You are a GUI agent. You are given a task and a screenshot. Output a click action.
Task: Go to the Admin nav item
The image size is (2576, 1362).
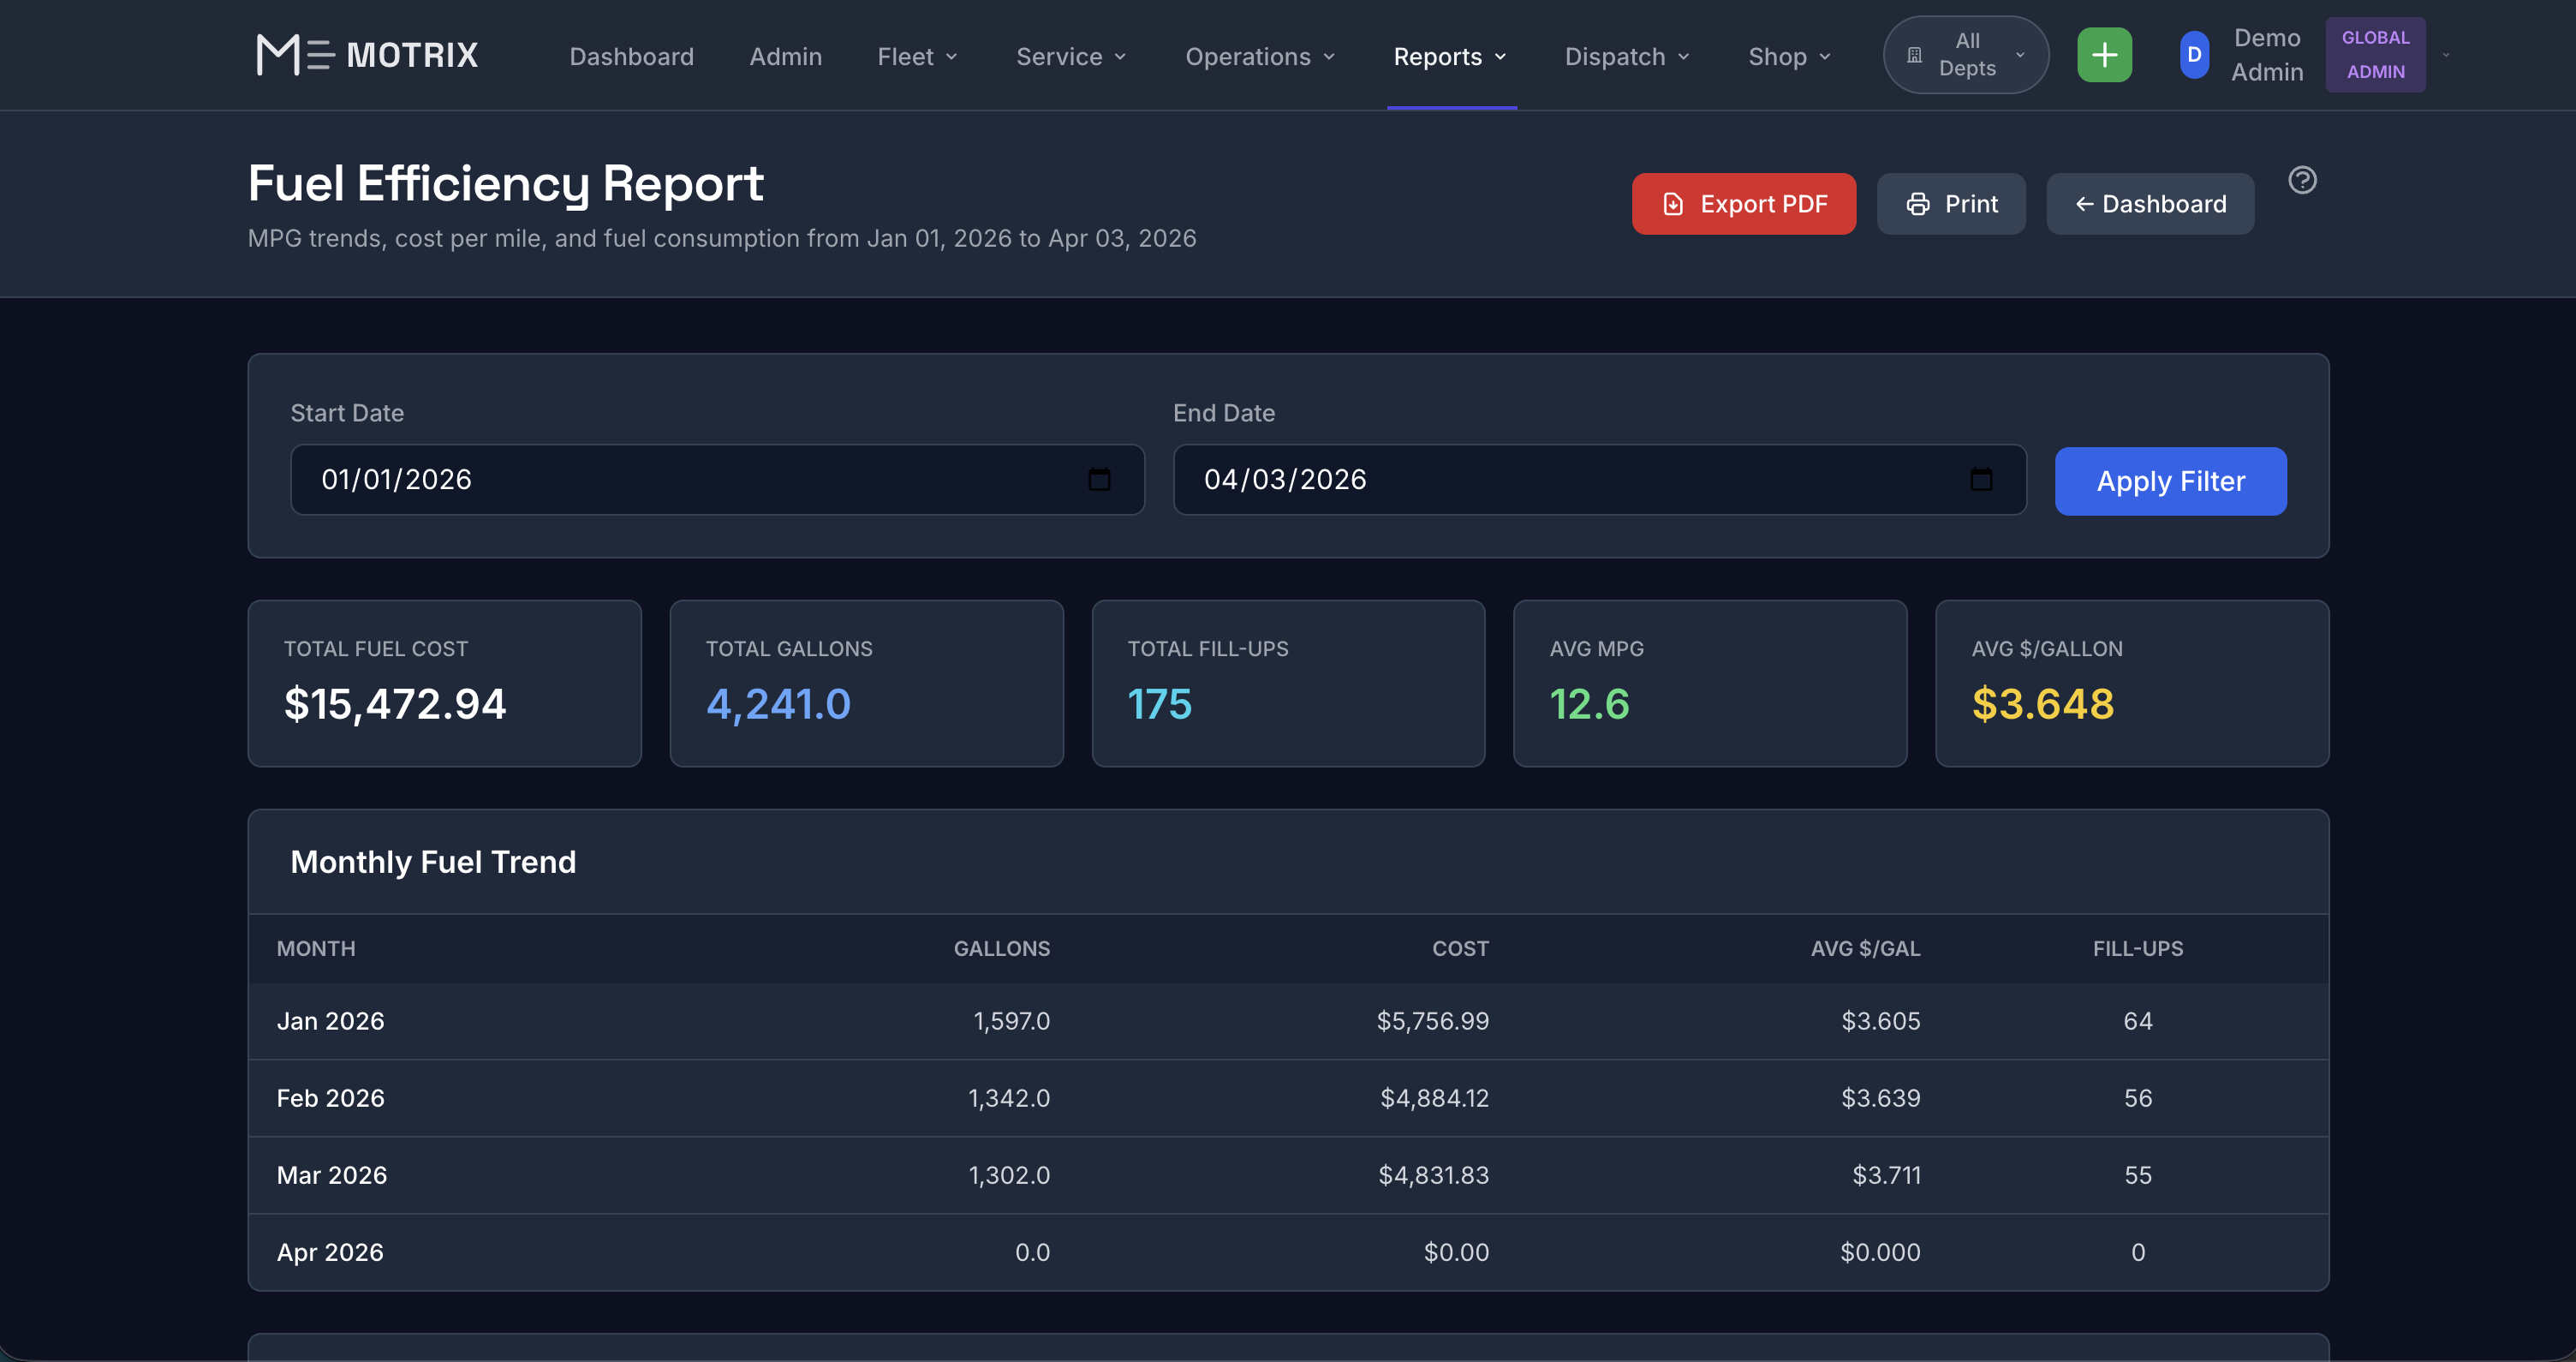[x=785, y=57]
